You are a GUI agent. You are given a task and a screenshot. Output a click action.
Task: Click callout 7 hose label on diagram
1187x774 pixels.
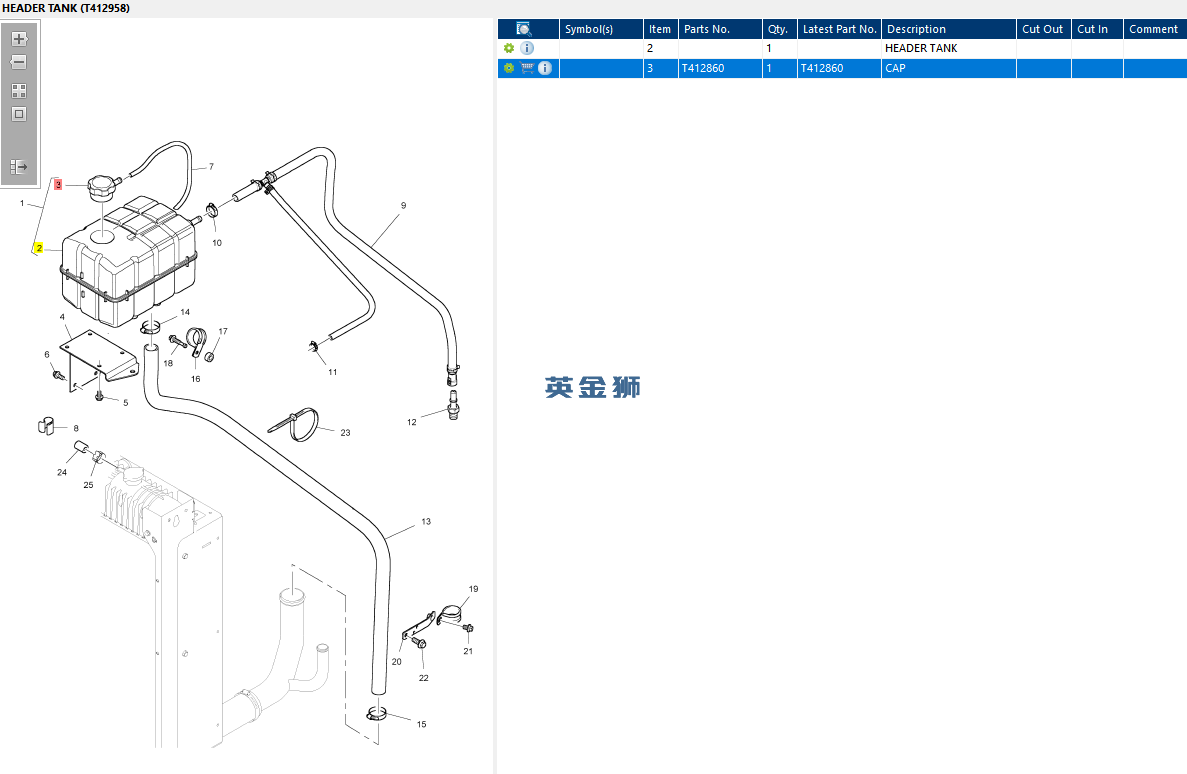click(x=211, y=167)
